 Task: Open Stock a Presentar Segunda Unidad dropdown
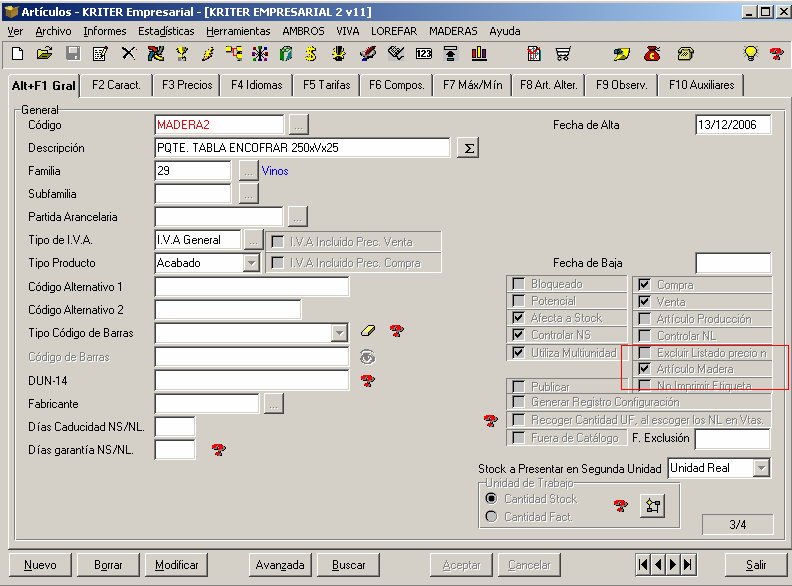point(761,468)
